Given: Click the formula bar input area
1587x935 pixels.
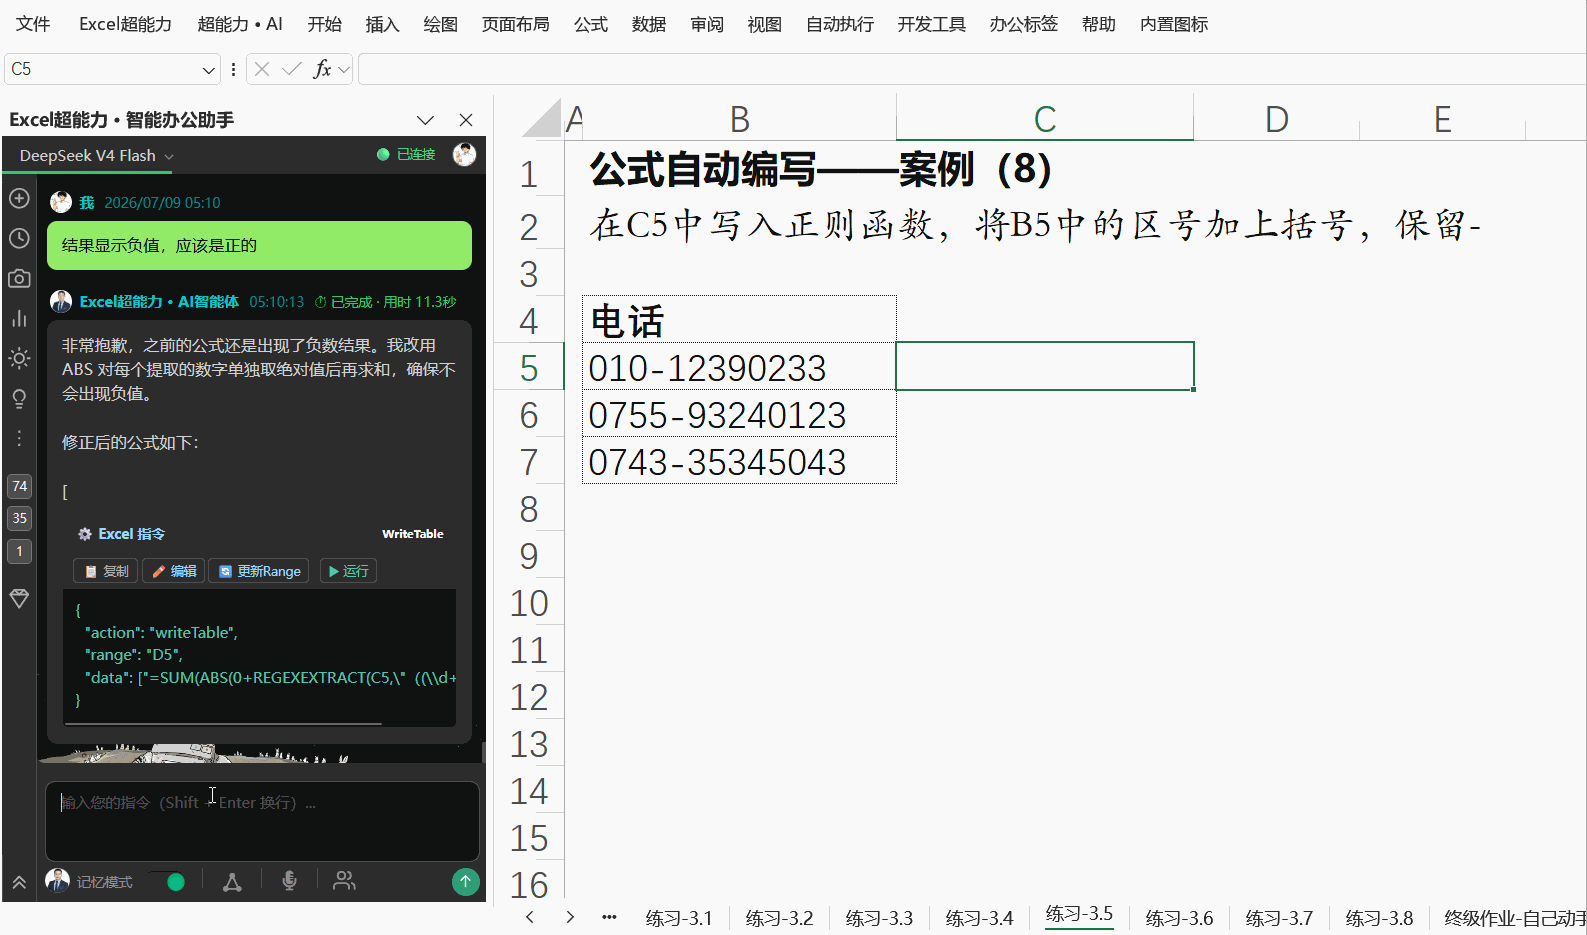Looking at the screenshot, I should click(x=972, y=69).
